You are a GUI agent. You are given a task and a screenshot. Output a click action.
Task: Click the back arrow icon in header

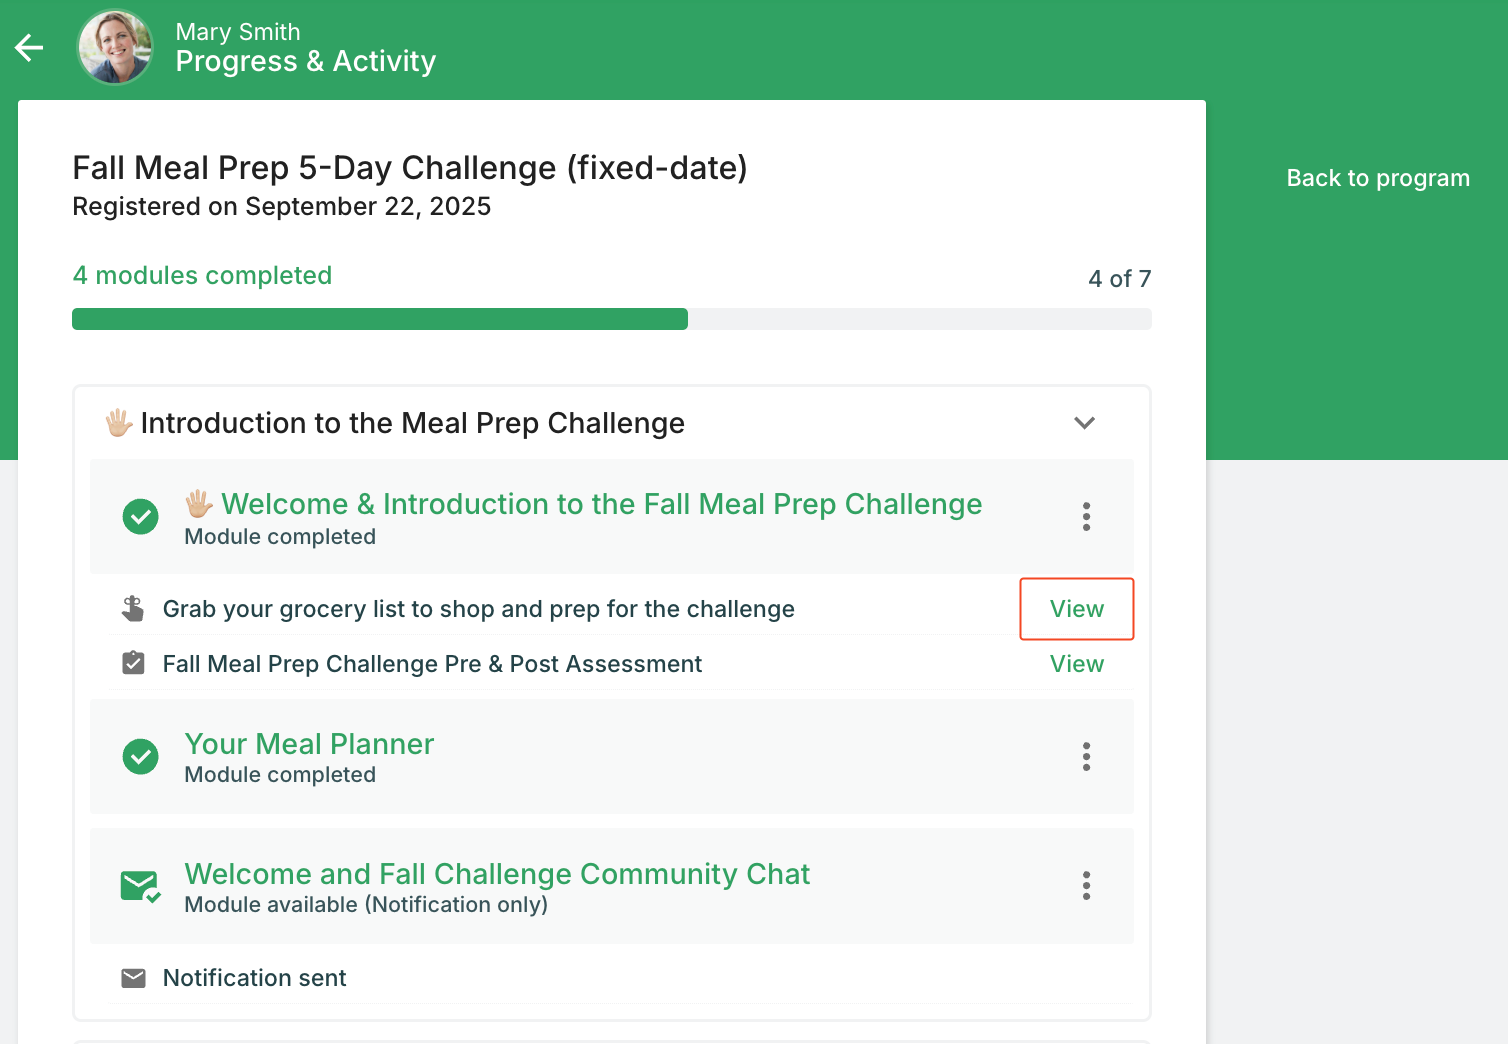[x=29, y=47]
